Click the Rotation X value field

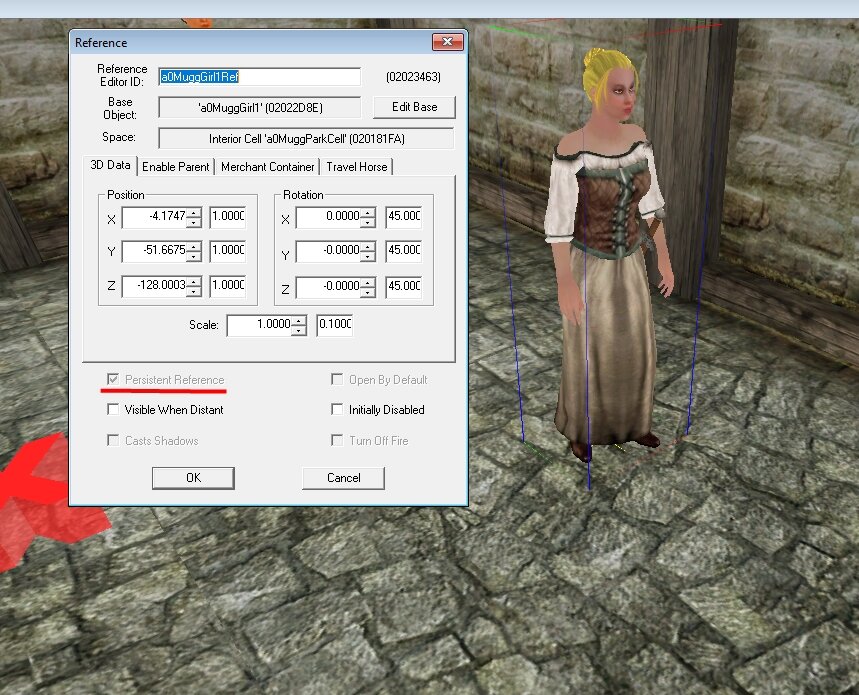pyautogui.click(x=328, y=217)
